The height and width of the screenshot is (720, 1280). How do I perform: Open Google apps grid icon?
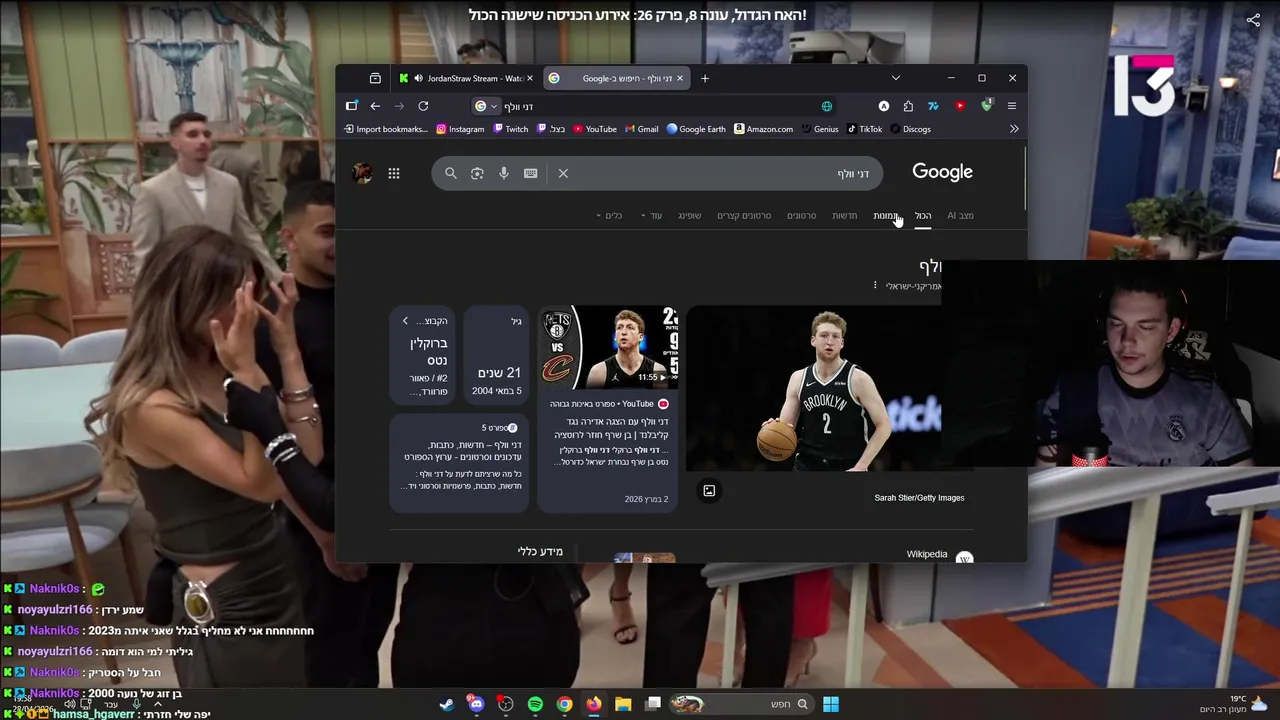[394, 173]
